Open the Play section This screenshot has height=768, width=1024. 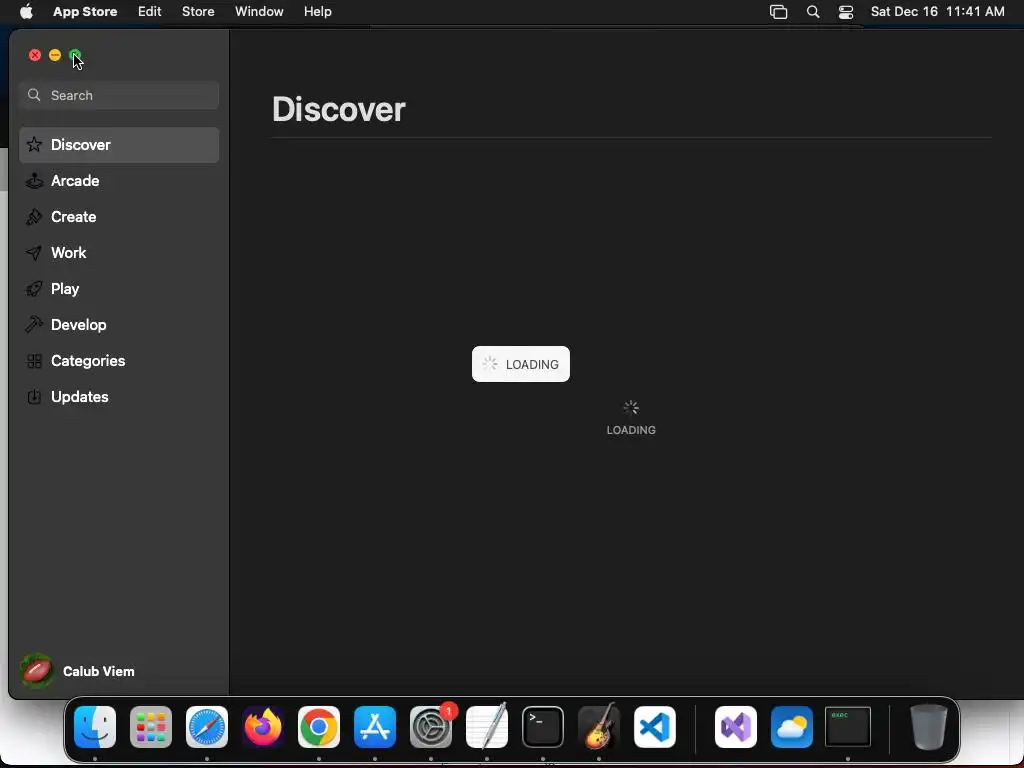coord(119,289)
